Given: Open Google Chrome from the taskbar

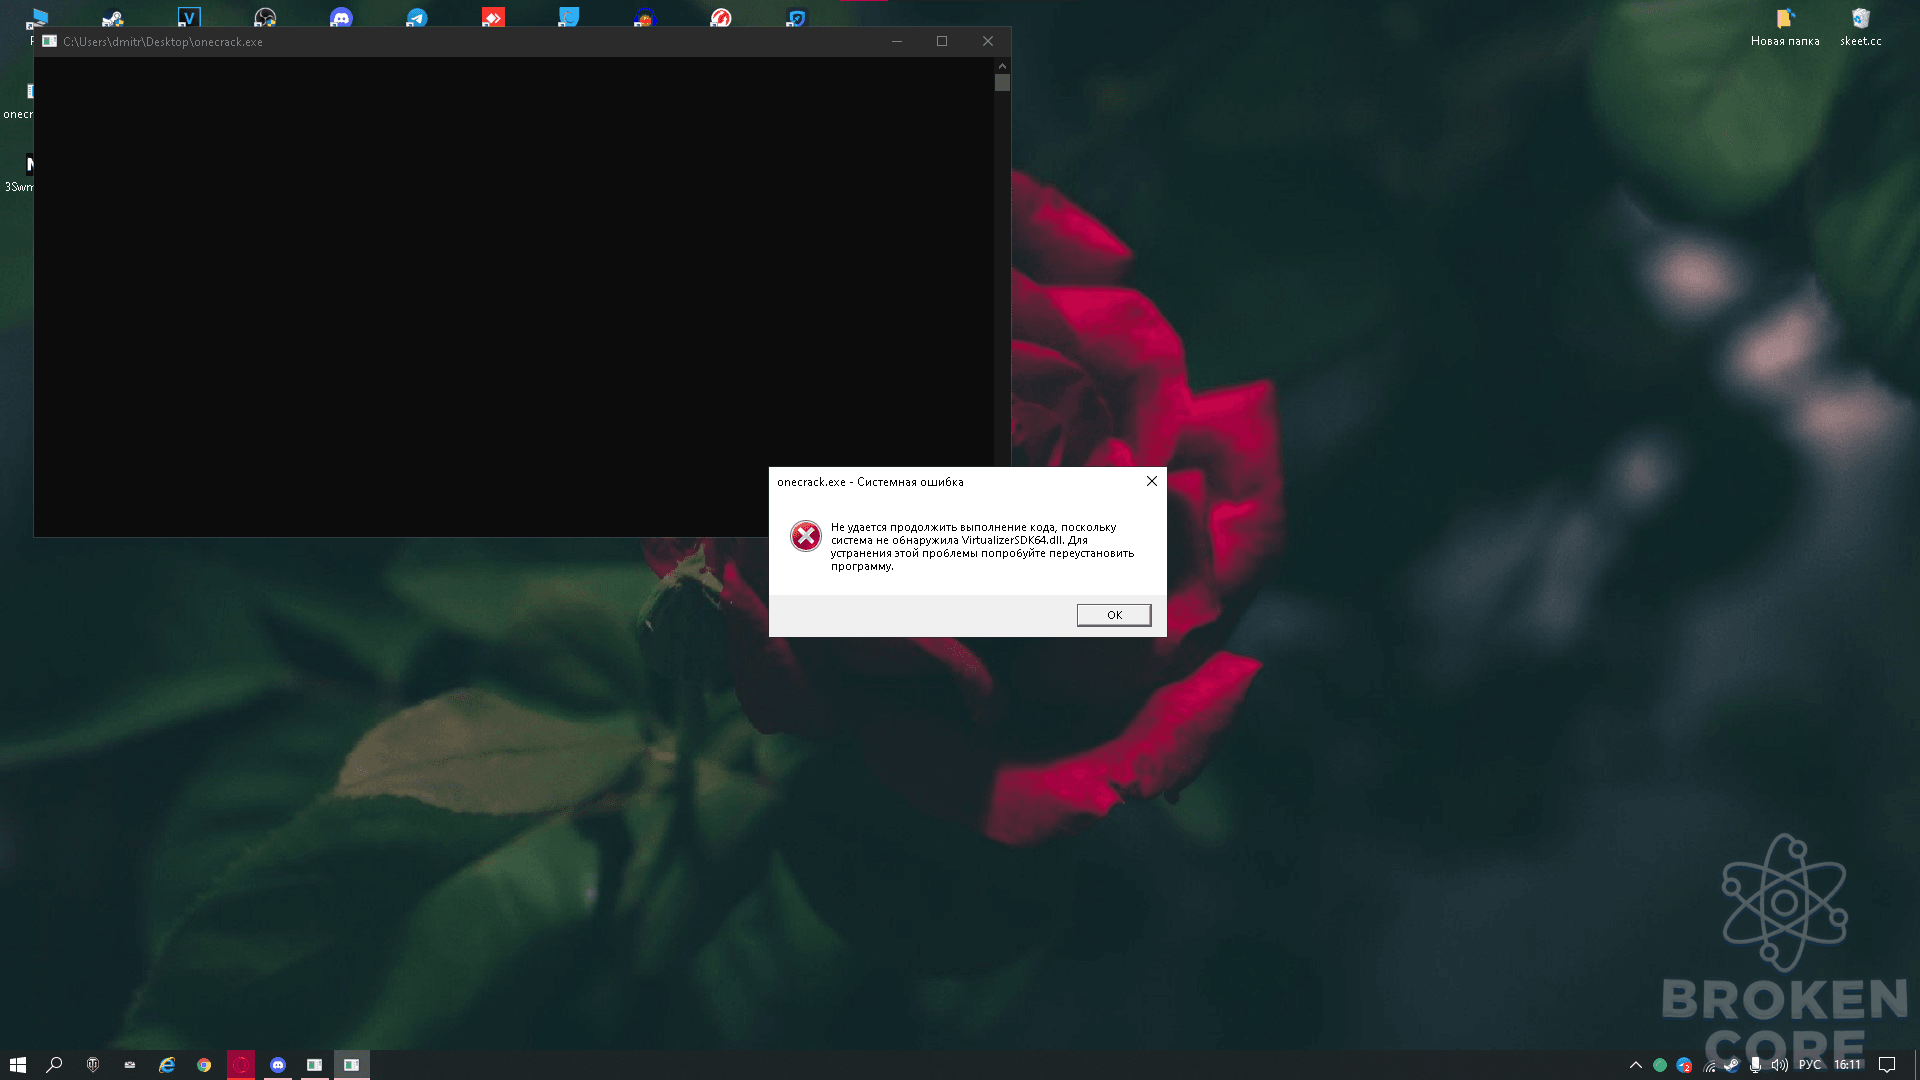Looking at the screenshot, I should coord(204,1065).
